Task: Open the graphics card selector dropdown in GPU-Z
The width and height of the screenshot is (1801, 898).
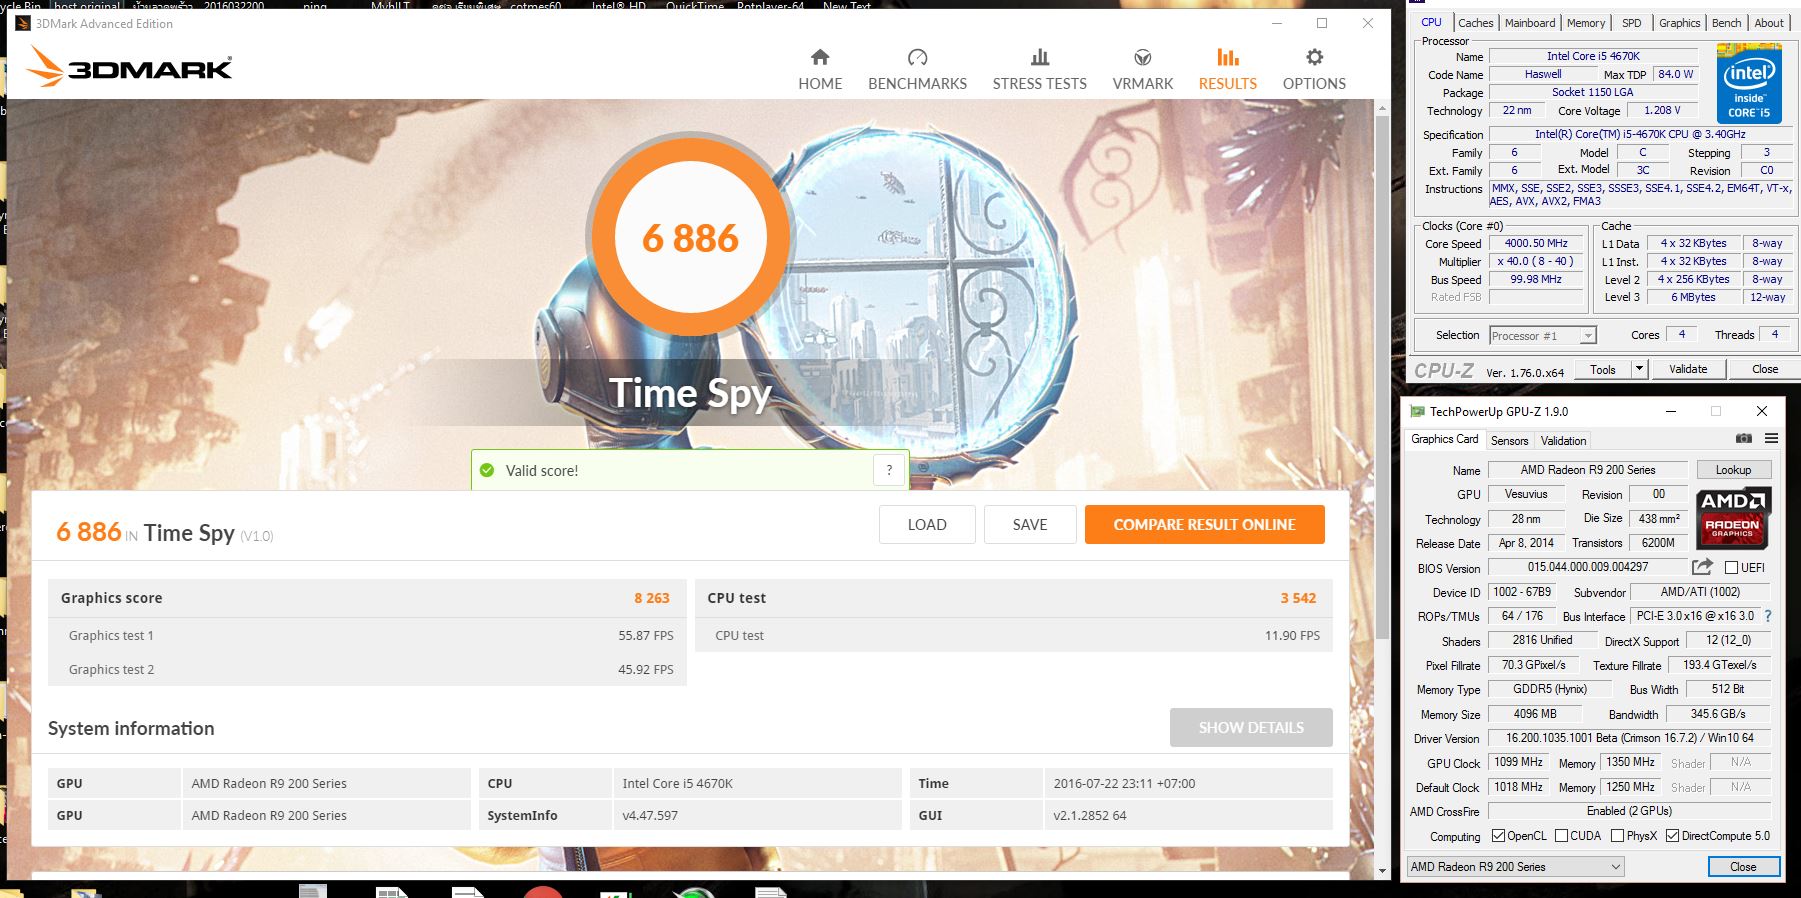Action: tap(1515, 867)
